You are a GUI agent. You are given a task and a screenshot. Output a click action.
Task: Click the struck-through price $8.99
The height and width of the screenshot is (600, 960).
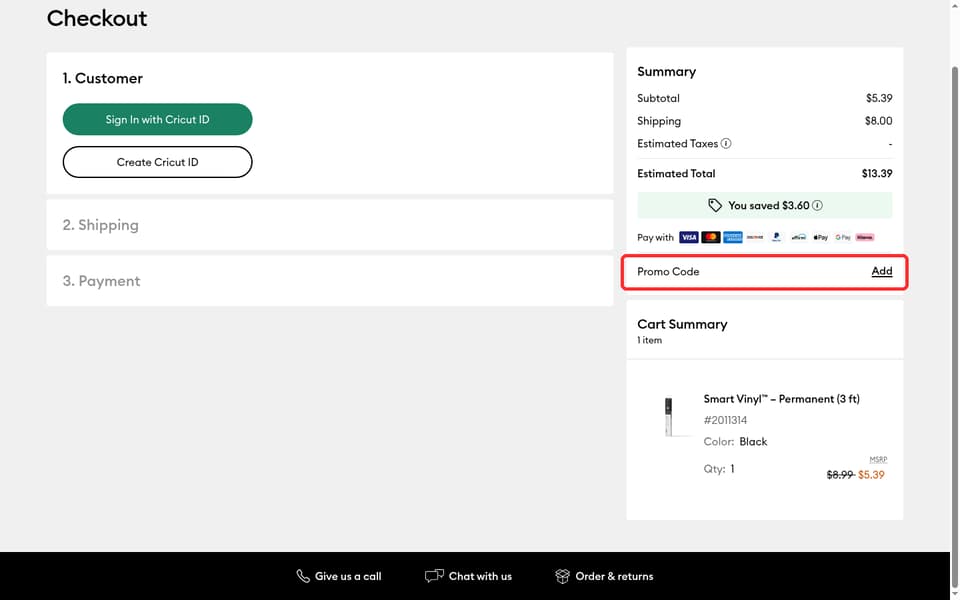point(840,474)
